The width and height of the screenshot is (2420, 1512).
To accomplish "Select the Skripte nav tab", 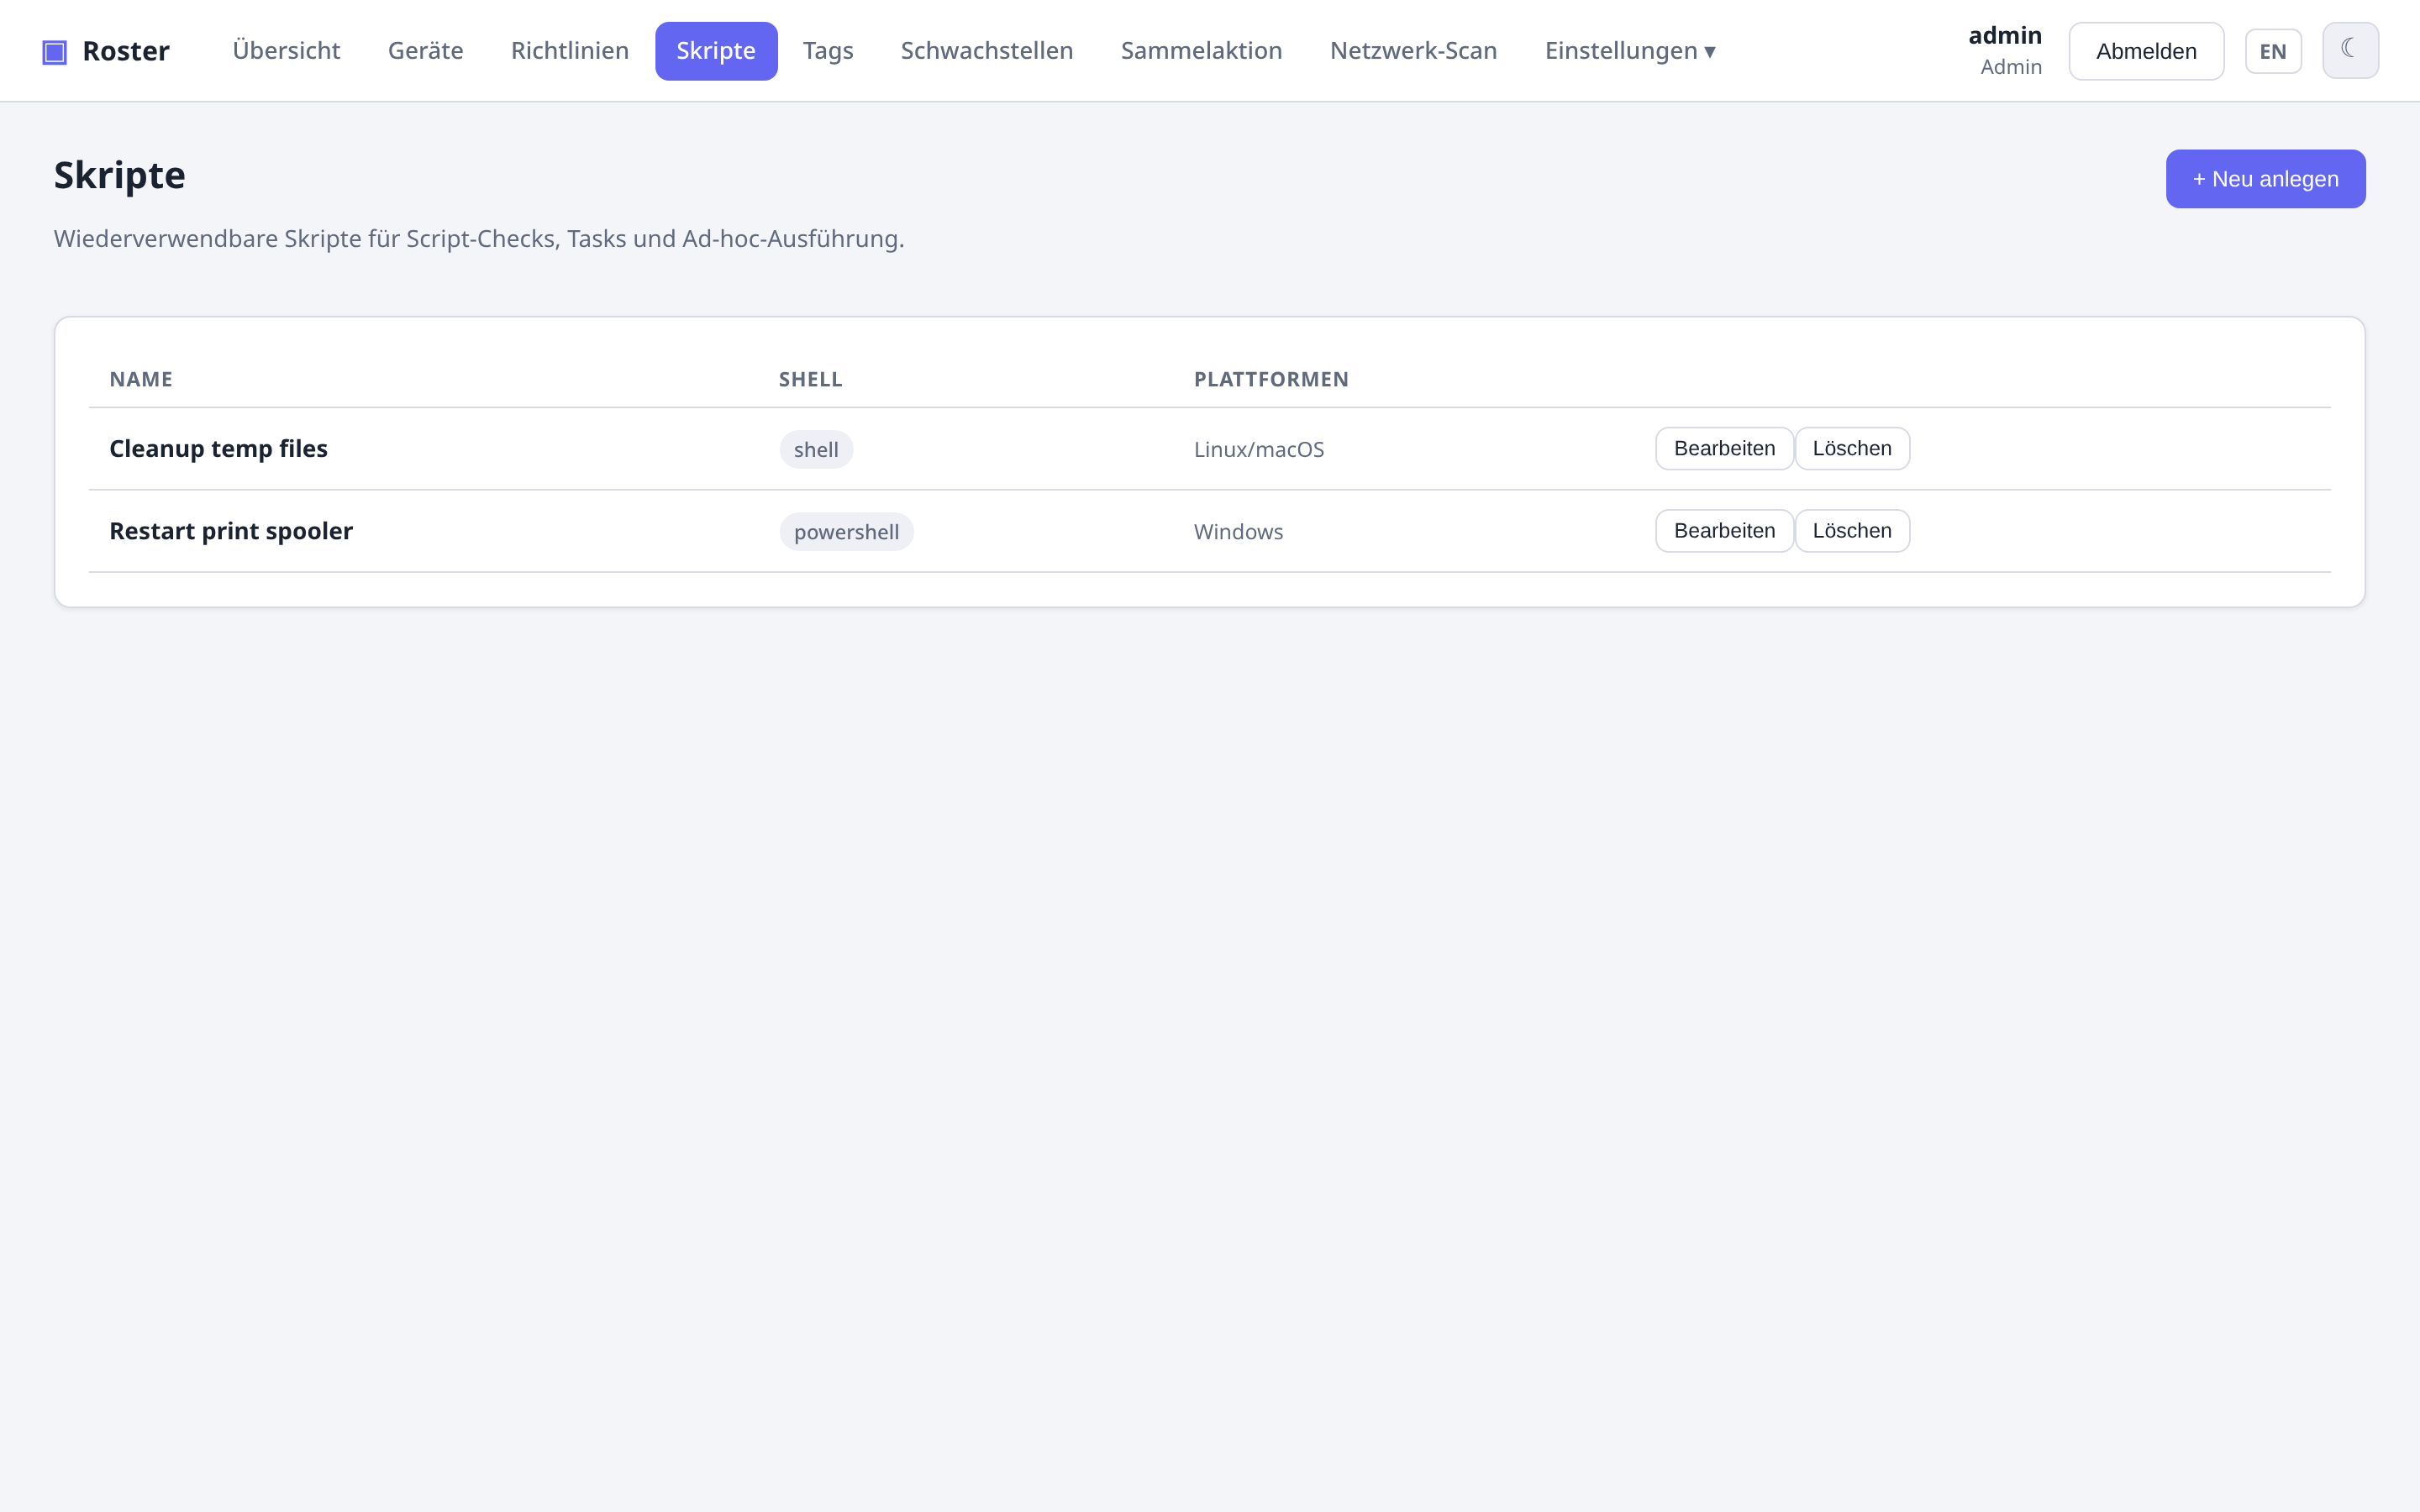I will [x=716, y=50].
